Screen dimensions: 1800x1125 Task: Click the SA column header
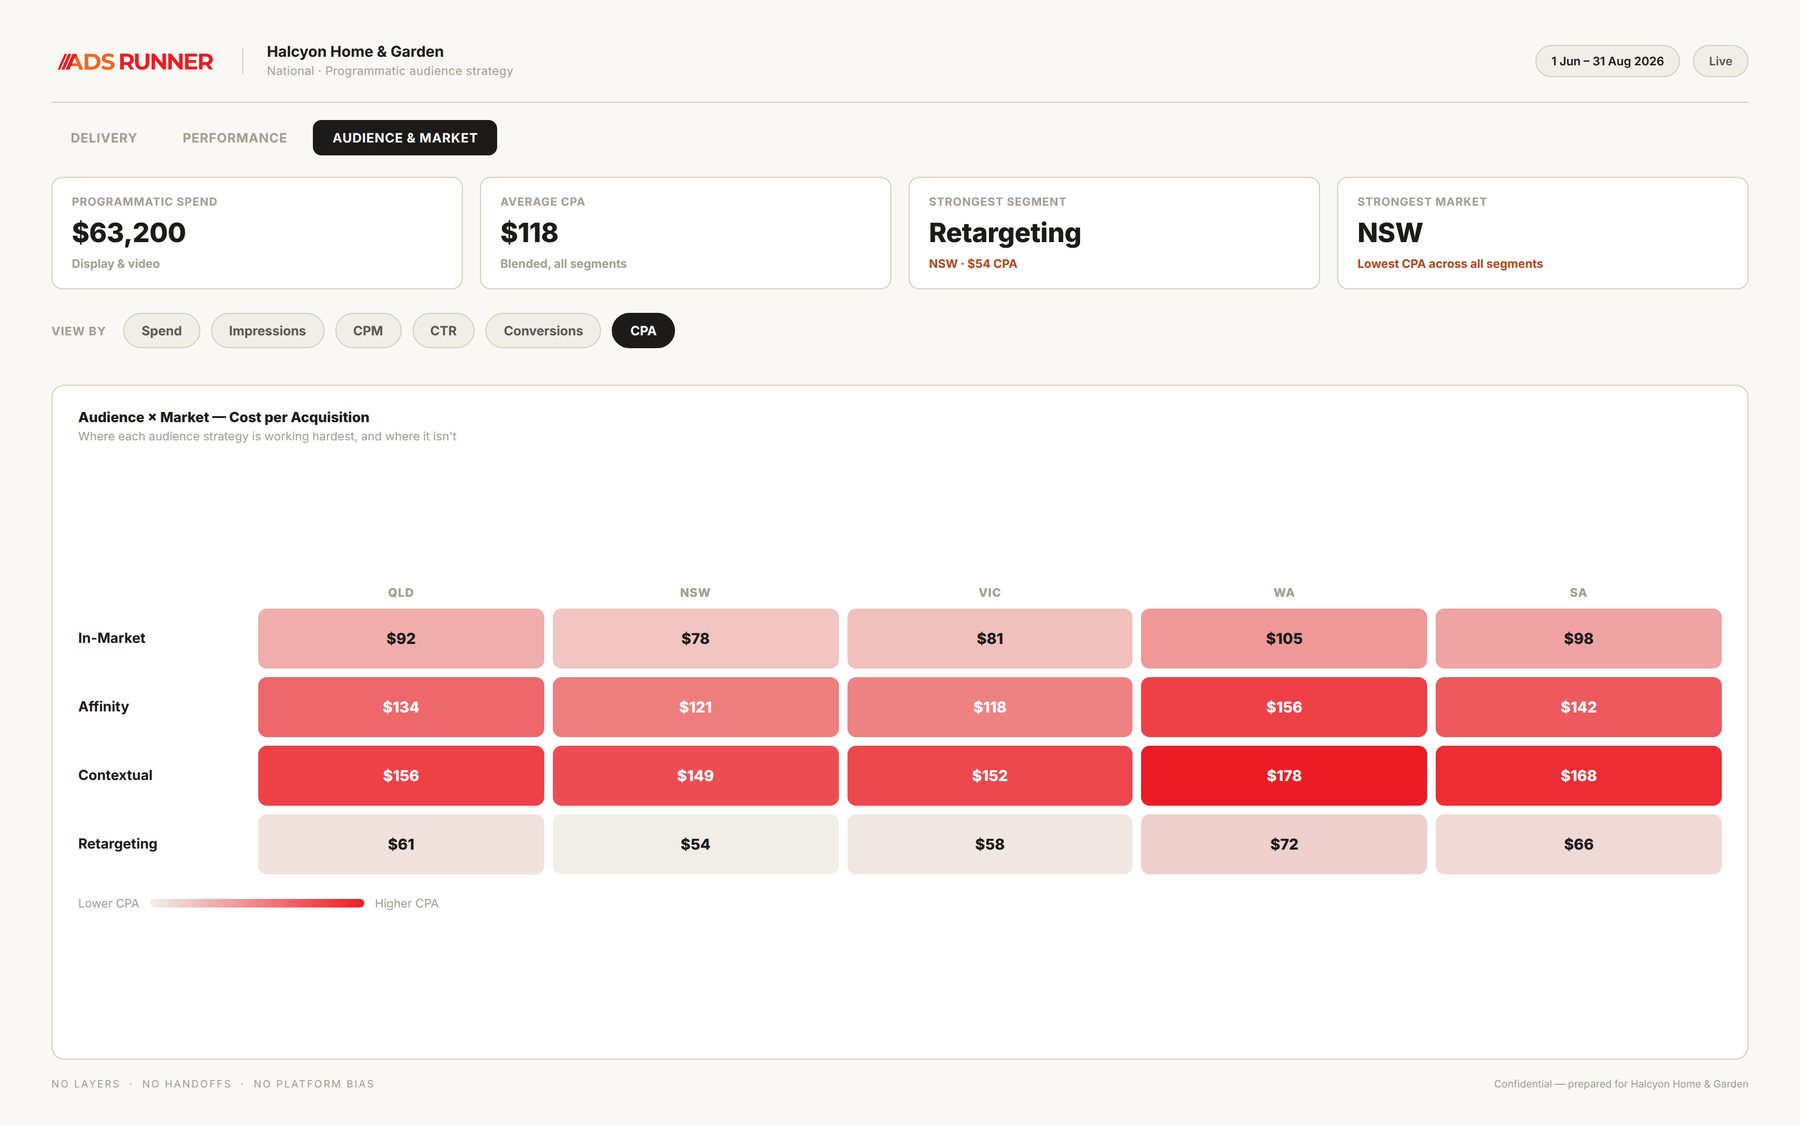[1578, 593]
